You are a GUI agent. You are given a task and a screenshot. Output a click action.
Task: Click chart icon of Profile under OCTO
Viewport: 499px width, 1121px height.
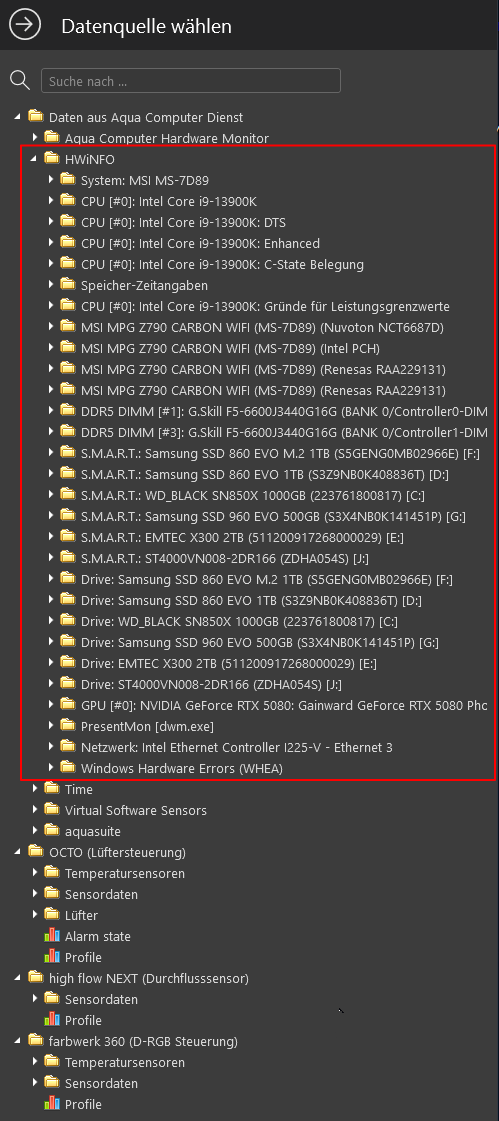tap(51, 957)
